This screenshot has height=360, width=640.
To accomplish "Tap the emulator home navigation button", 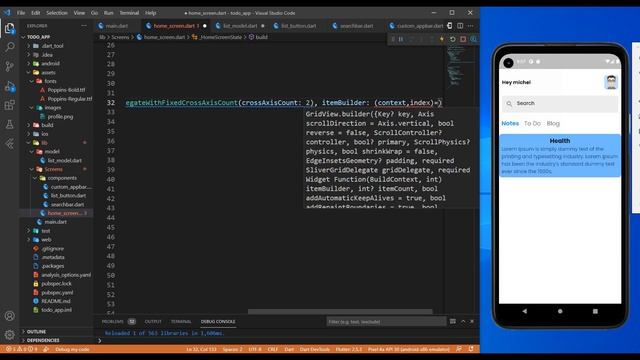I will point(560,311).
